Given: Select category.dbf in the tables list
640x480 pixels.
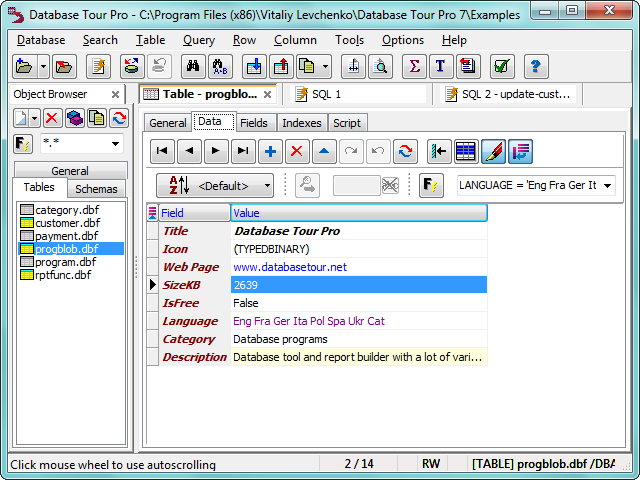Looking at the screenshot, I should [67, 210].
